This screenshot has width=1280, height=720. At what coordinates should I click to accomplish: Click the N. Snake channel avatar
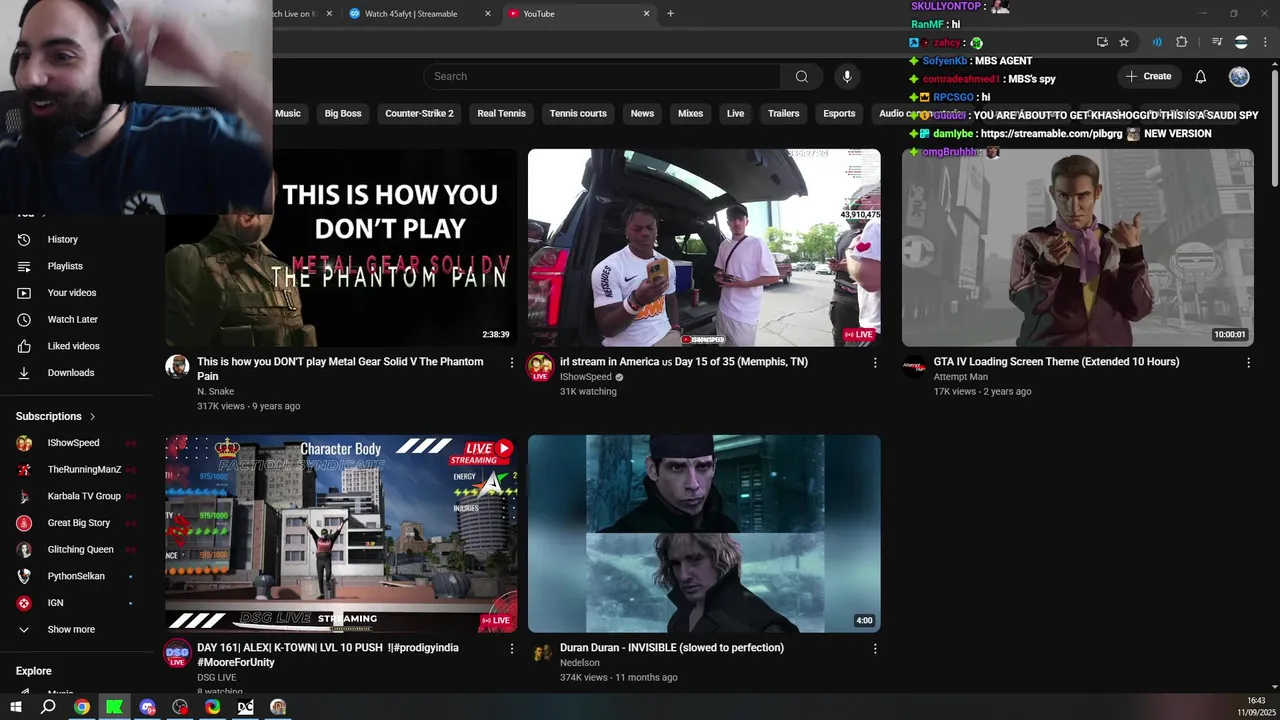tap(177, 366)
